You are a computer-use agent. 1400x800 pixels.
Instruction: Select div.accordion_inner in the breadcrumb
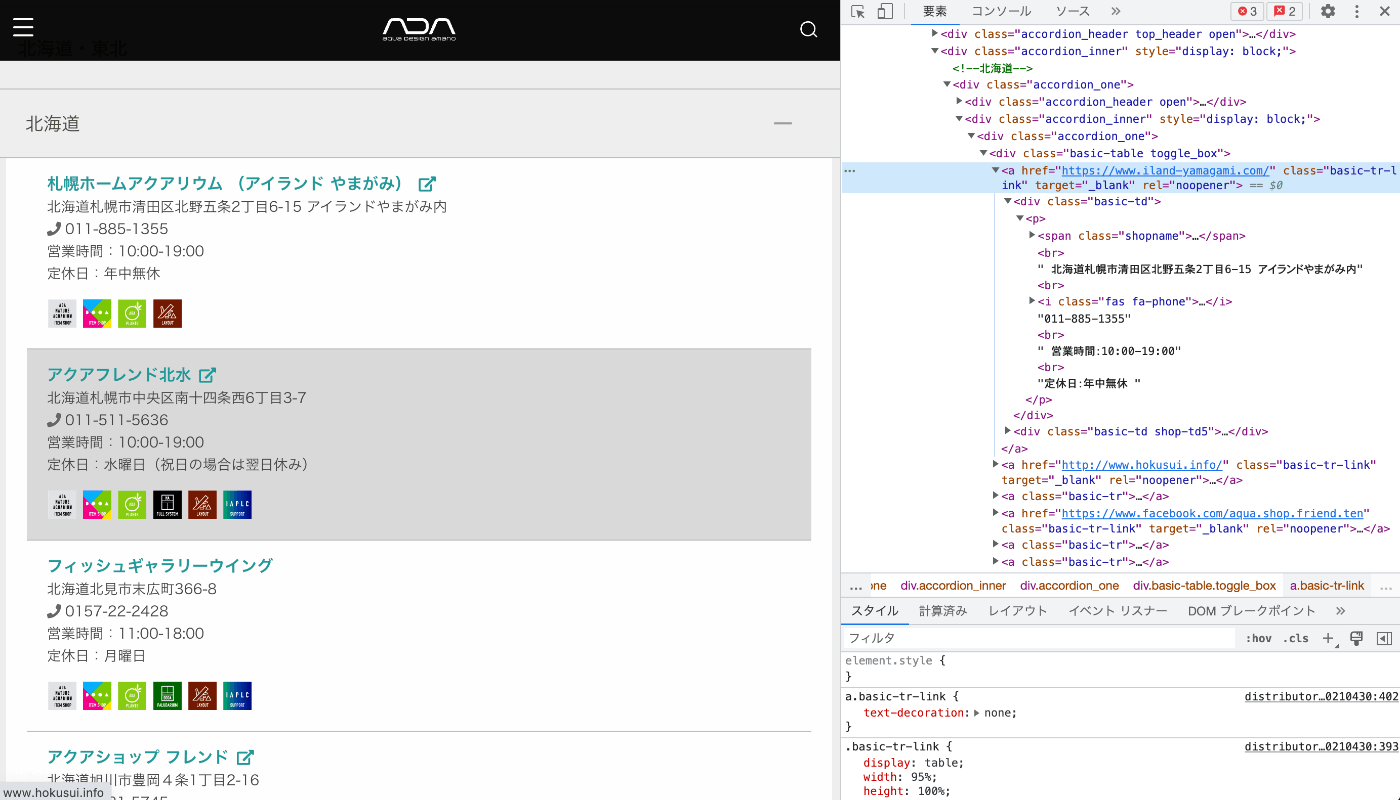coord(953,586)
